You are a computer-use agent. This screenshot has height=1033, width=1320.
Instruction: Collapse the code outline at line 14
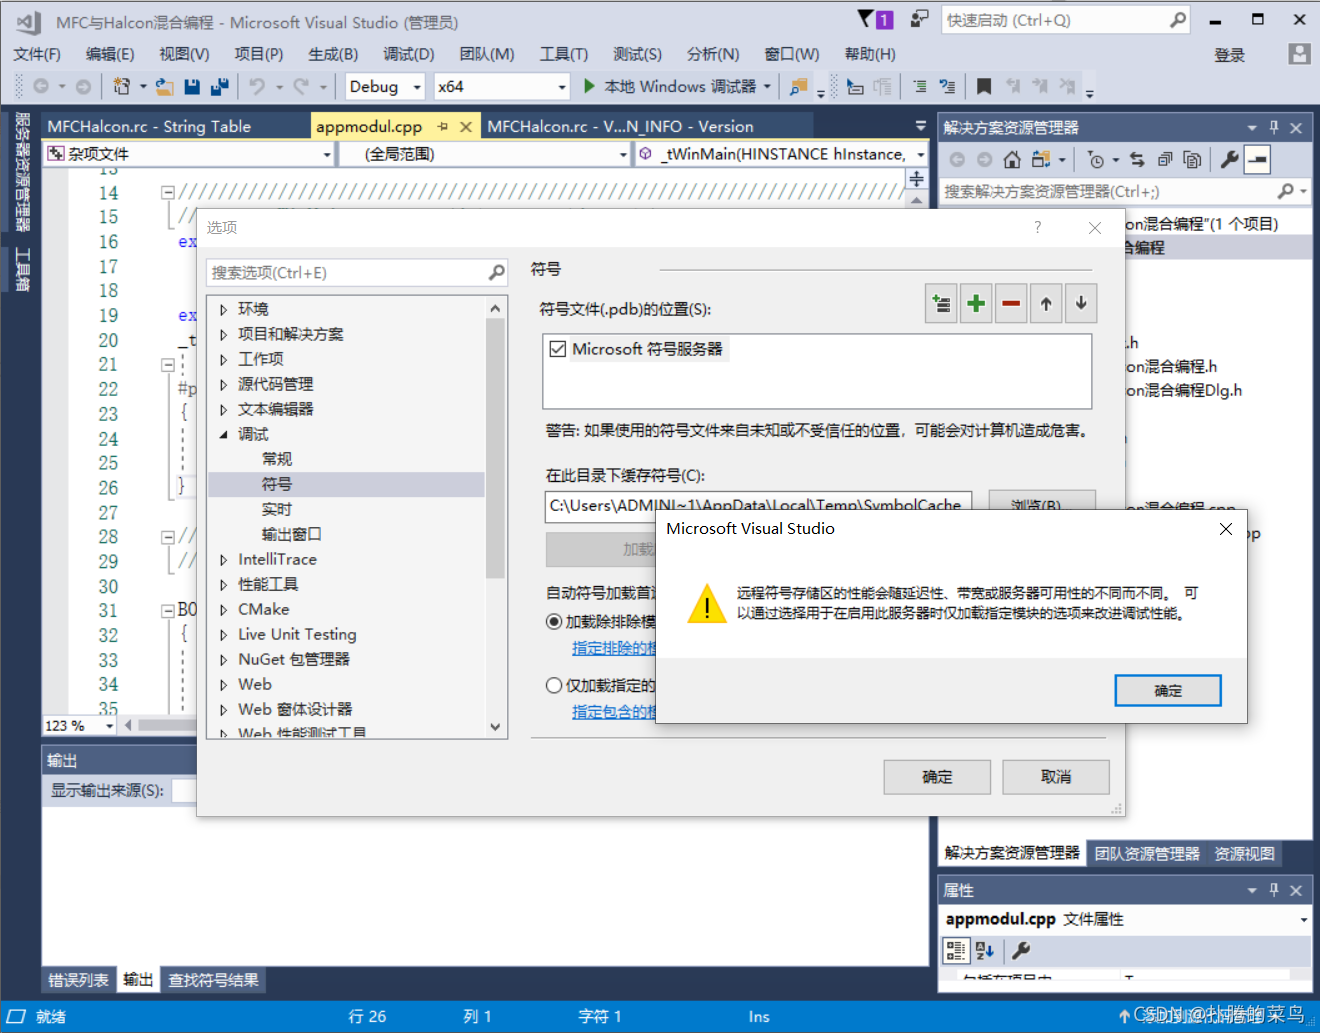(168, 192)
